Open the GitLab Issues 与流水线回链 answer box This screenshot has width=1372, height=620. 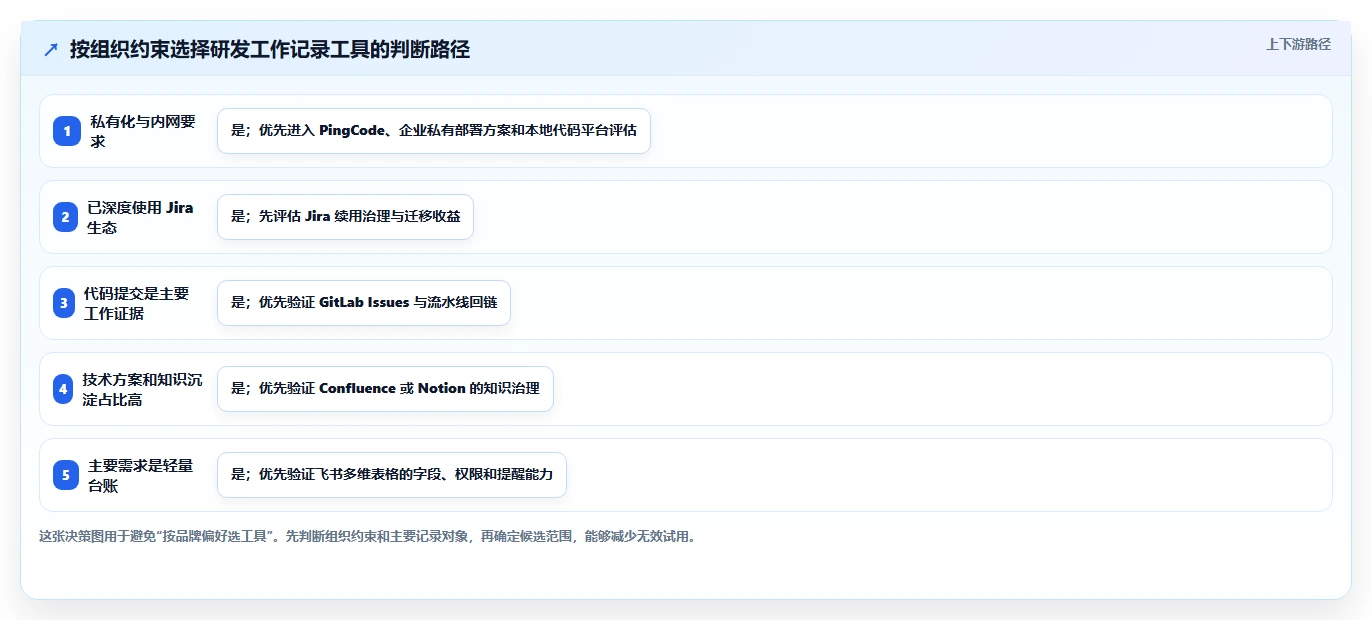click(x=364, y=303)
